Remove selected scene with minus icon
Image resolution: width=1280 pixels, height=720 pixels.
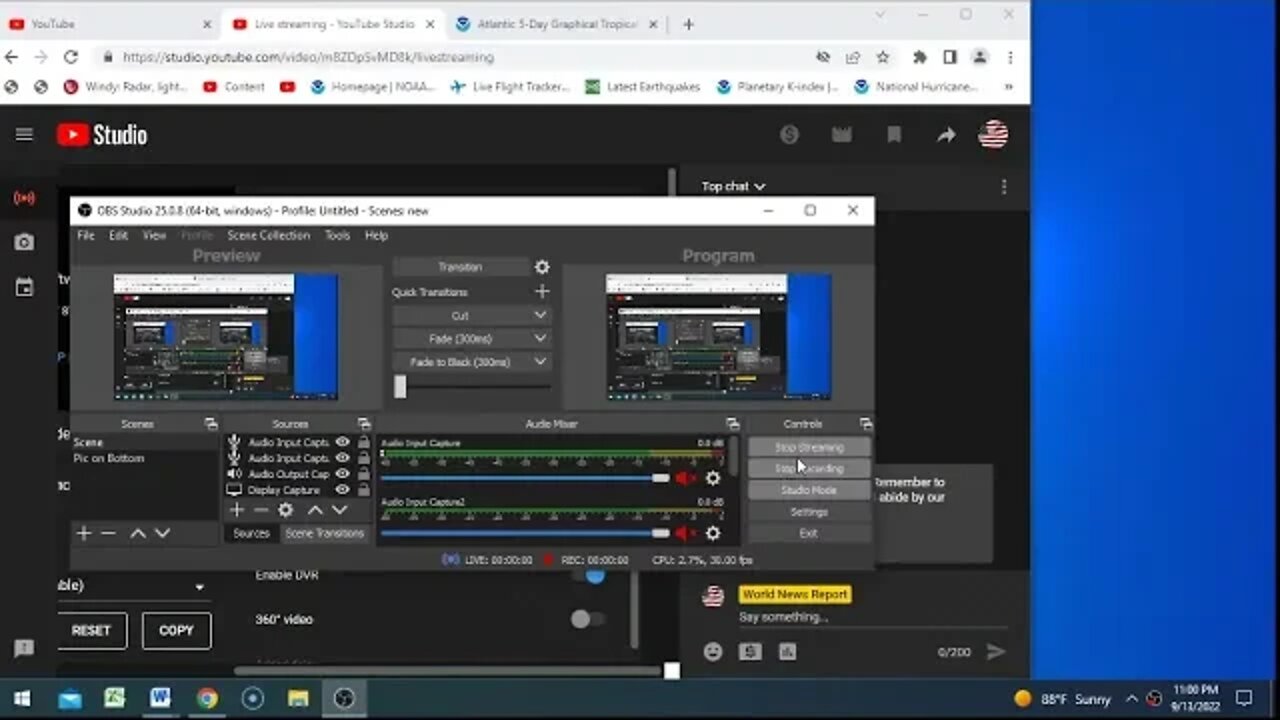[x=109, y=534]
